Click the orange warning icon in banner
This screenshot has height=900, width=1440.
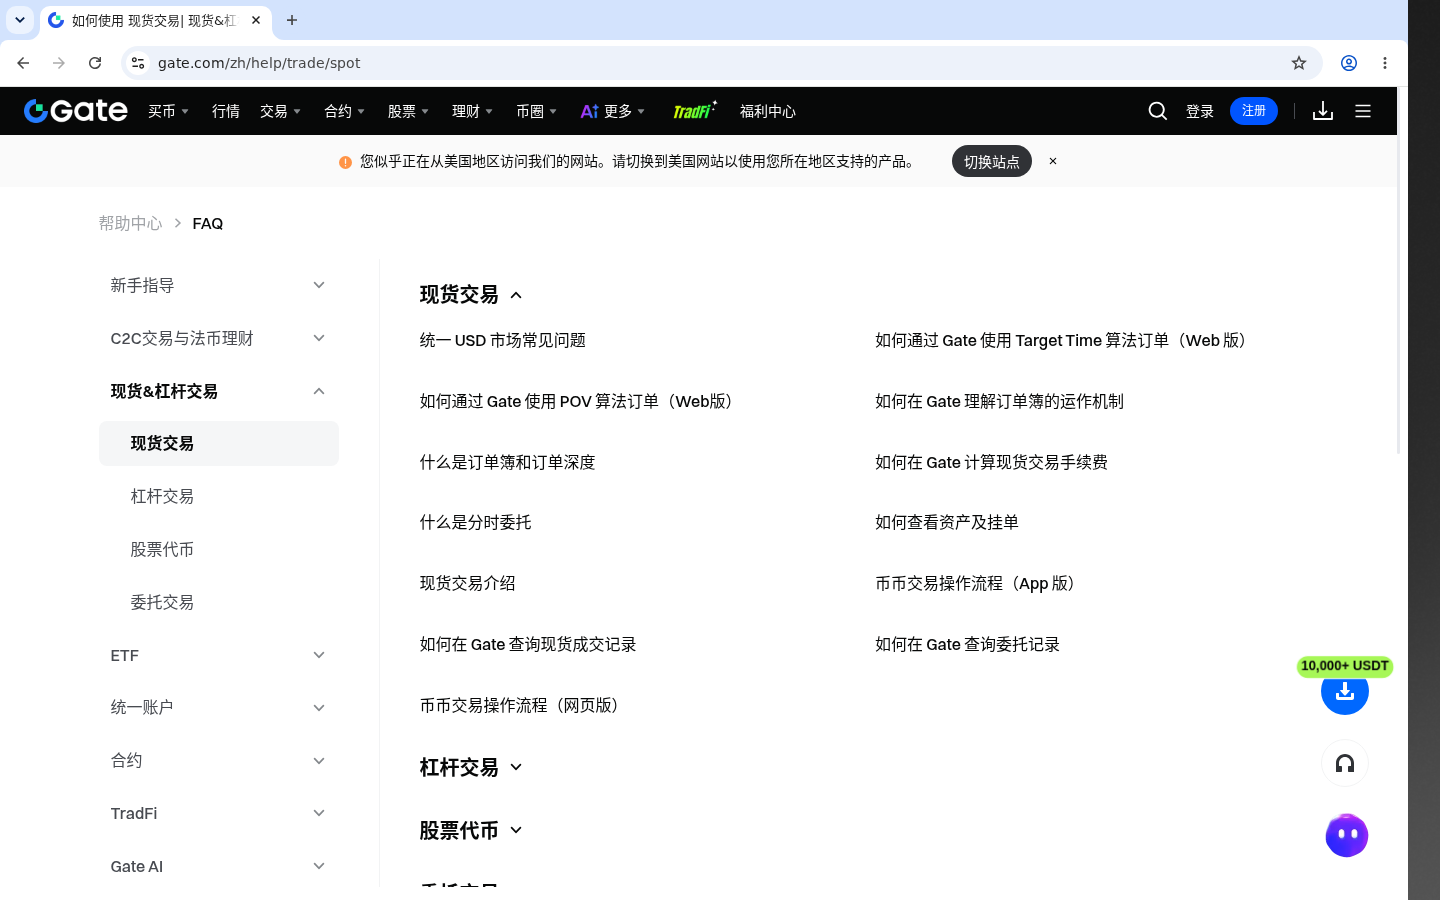[x=345, y=162]
